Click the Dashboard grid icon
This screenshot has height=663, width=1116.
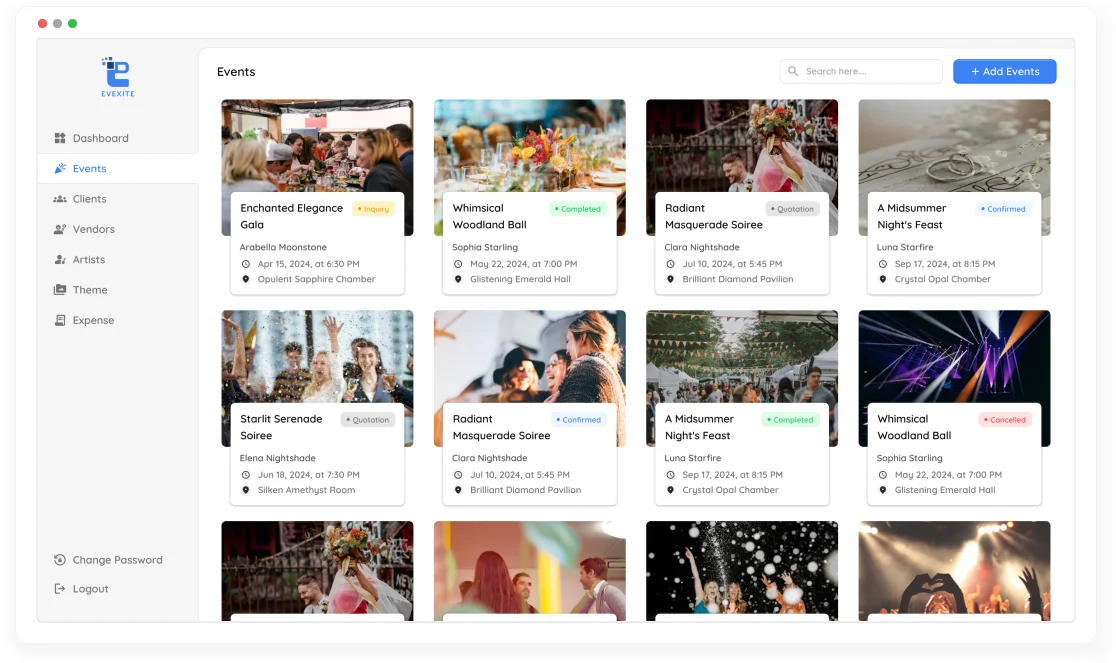60,138
